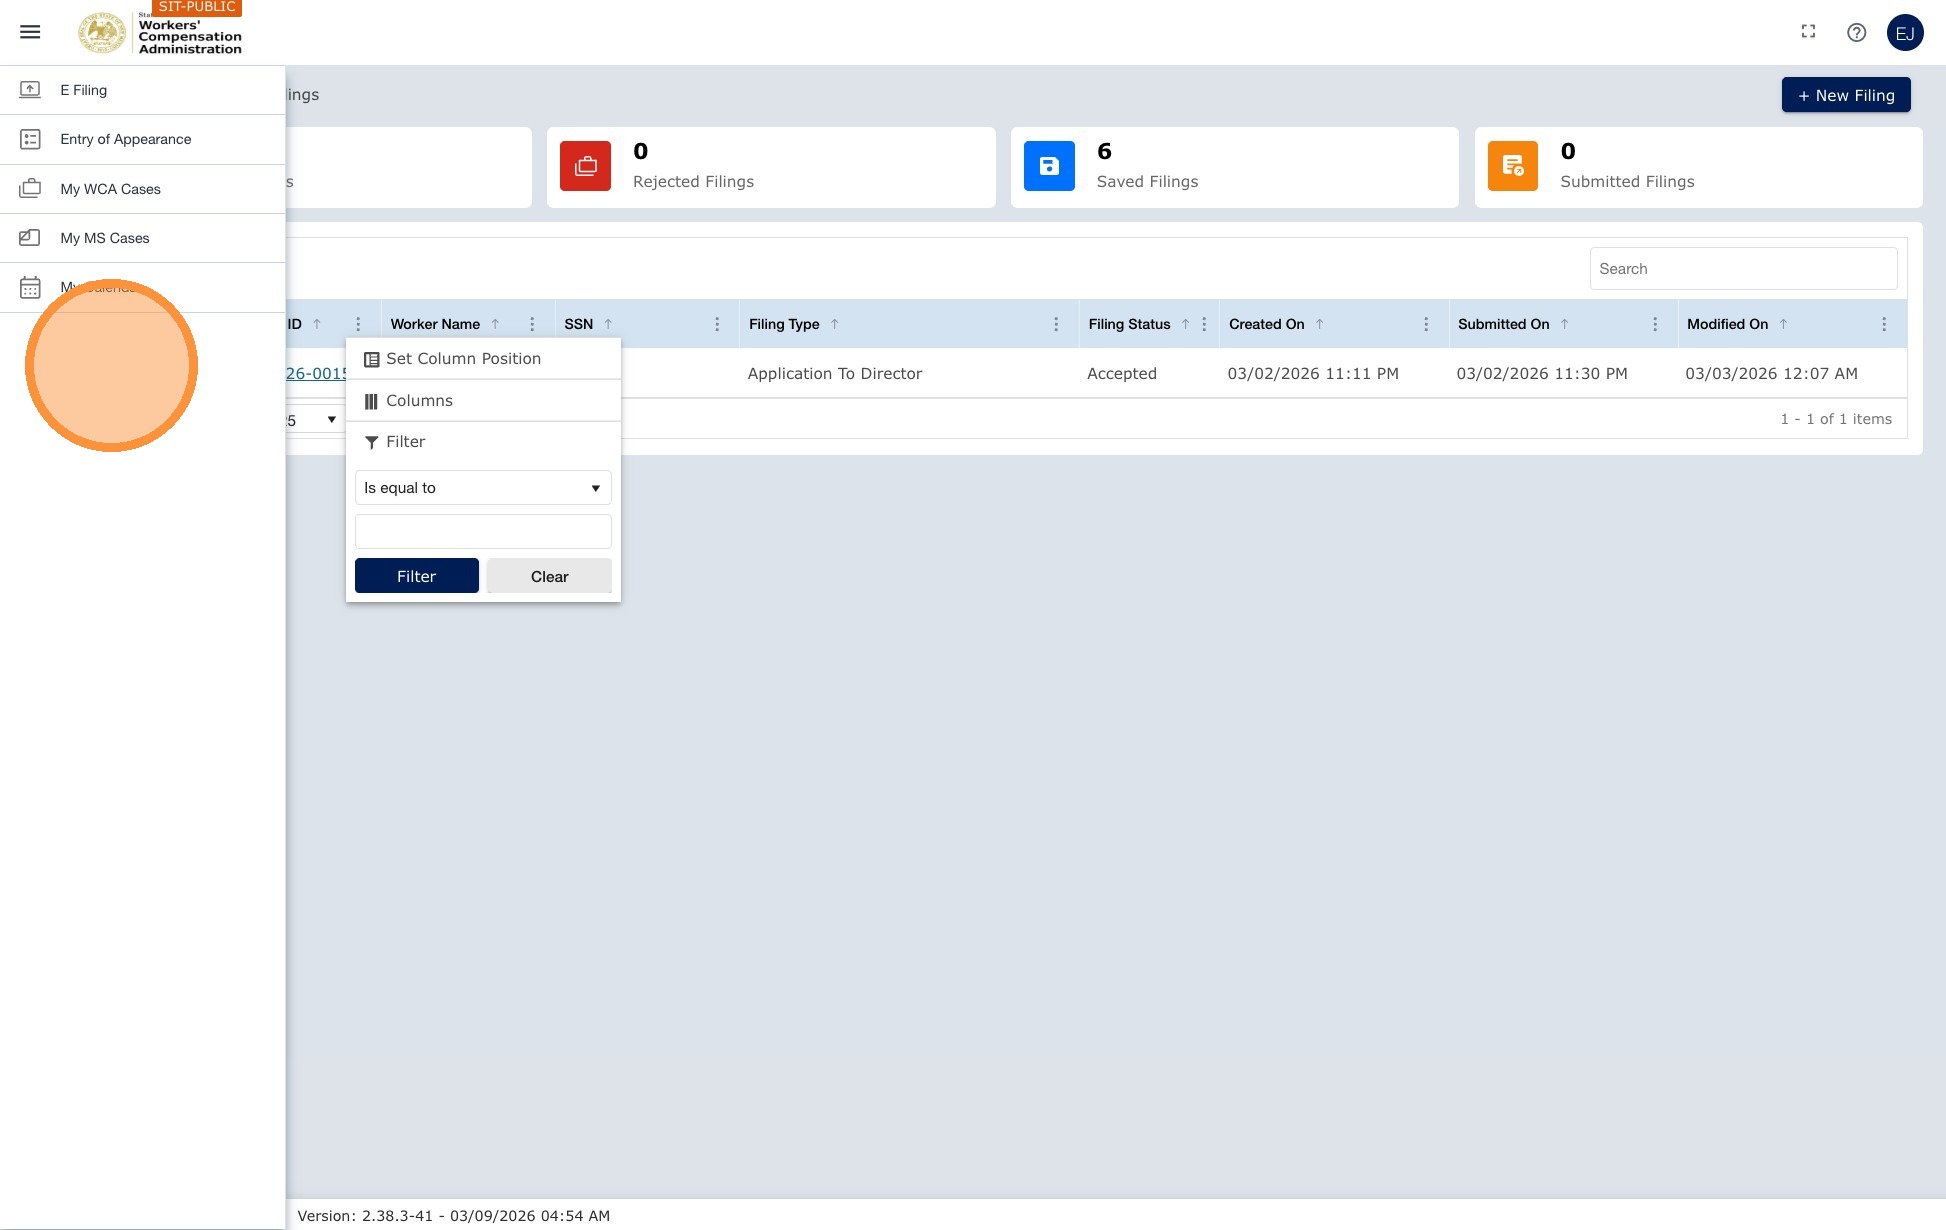The image size is (1946, 1230).
Task: Click the blue Saved Filings disk icon
Action: click(x=1049, y=166)
